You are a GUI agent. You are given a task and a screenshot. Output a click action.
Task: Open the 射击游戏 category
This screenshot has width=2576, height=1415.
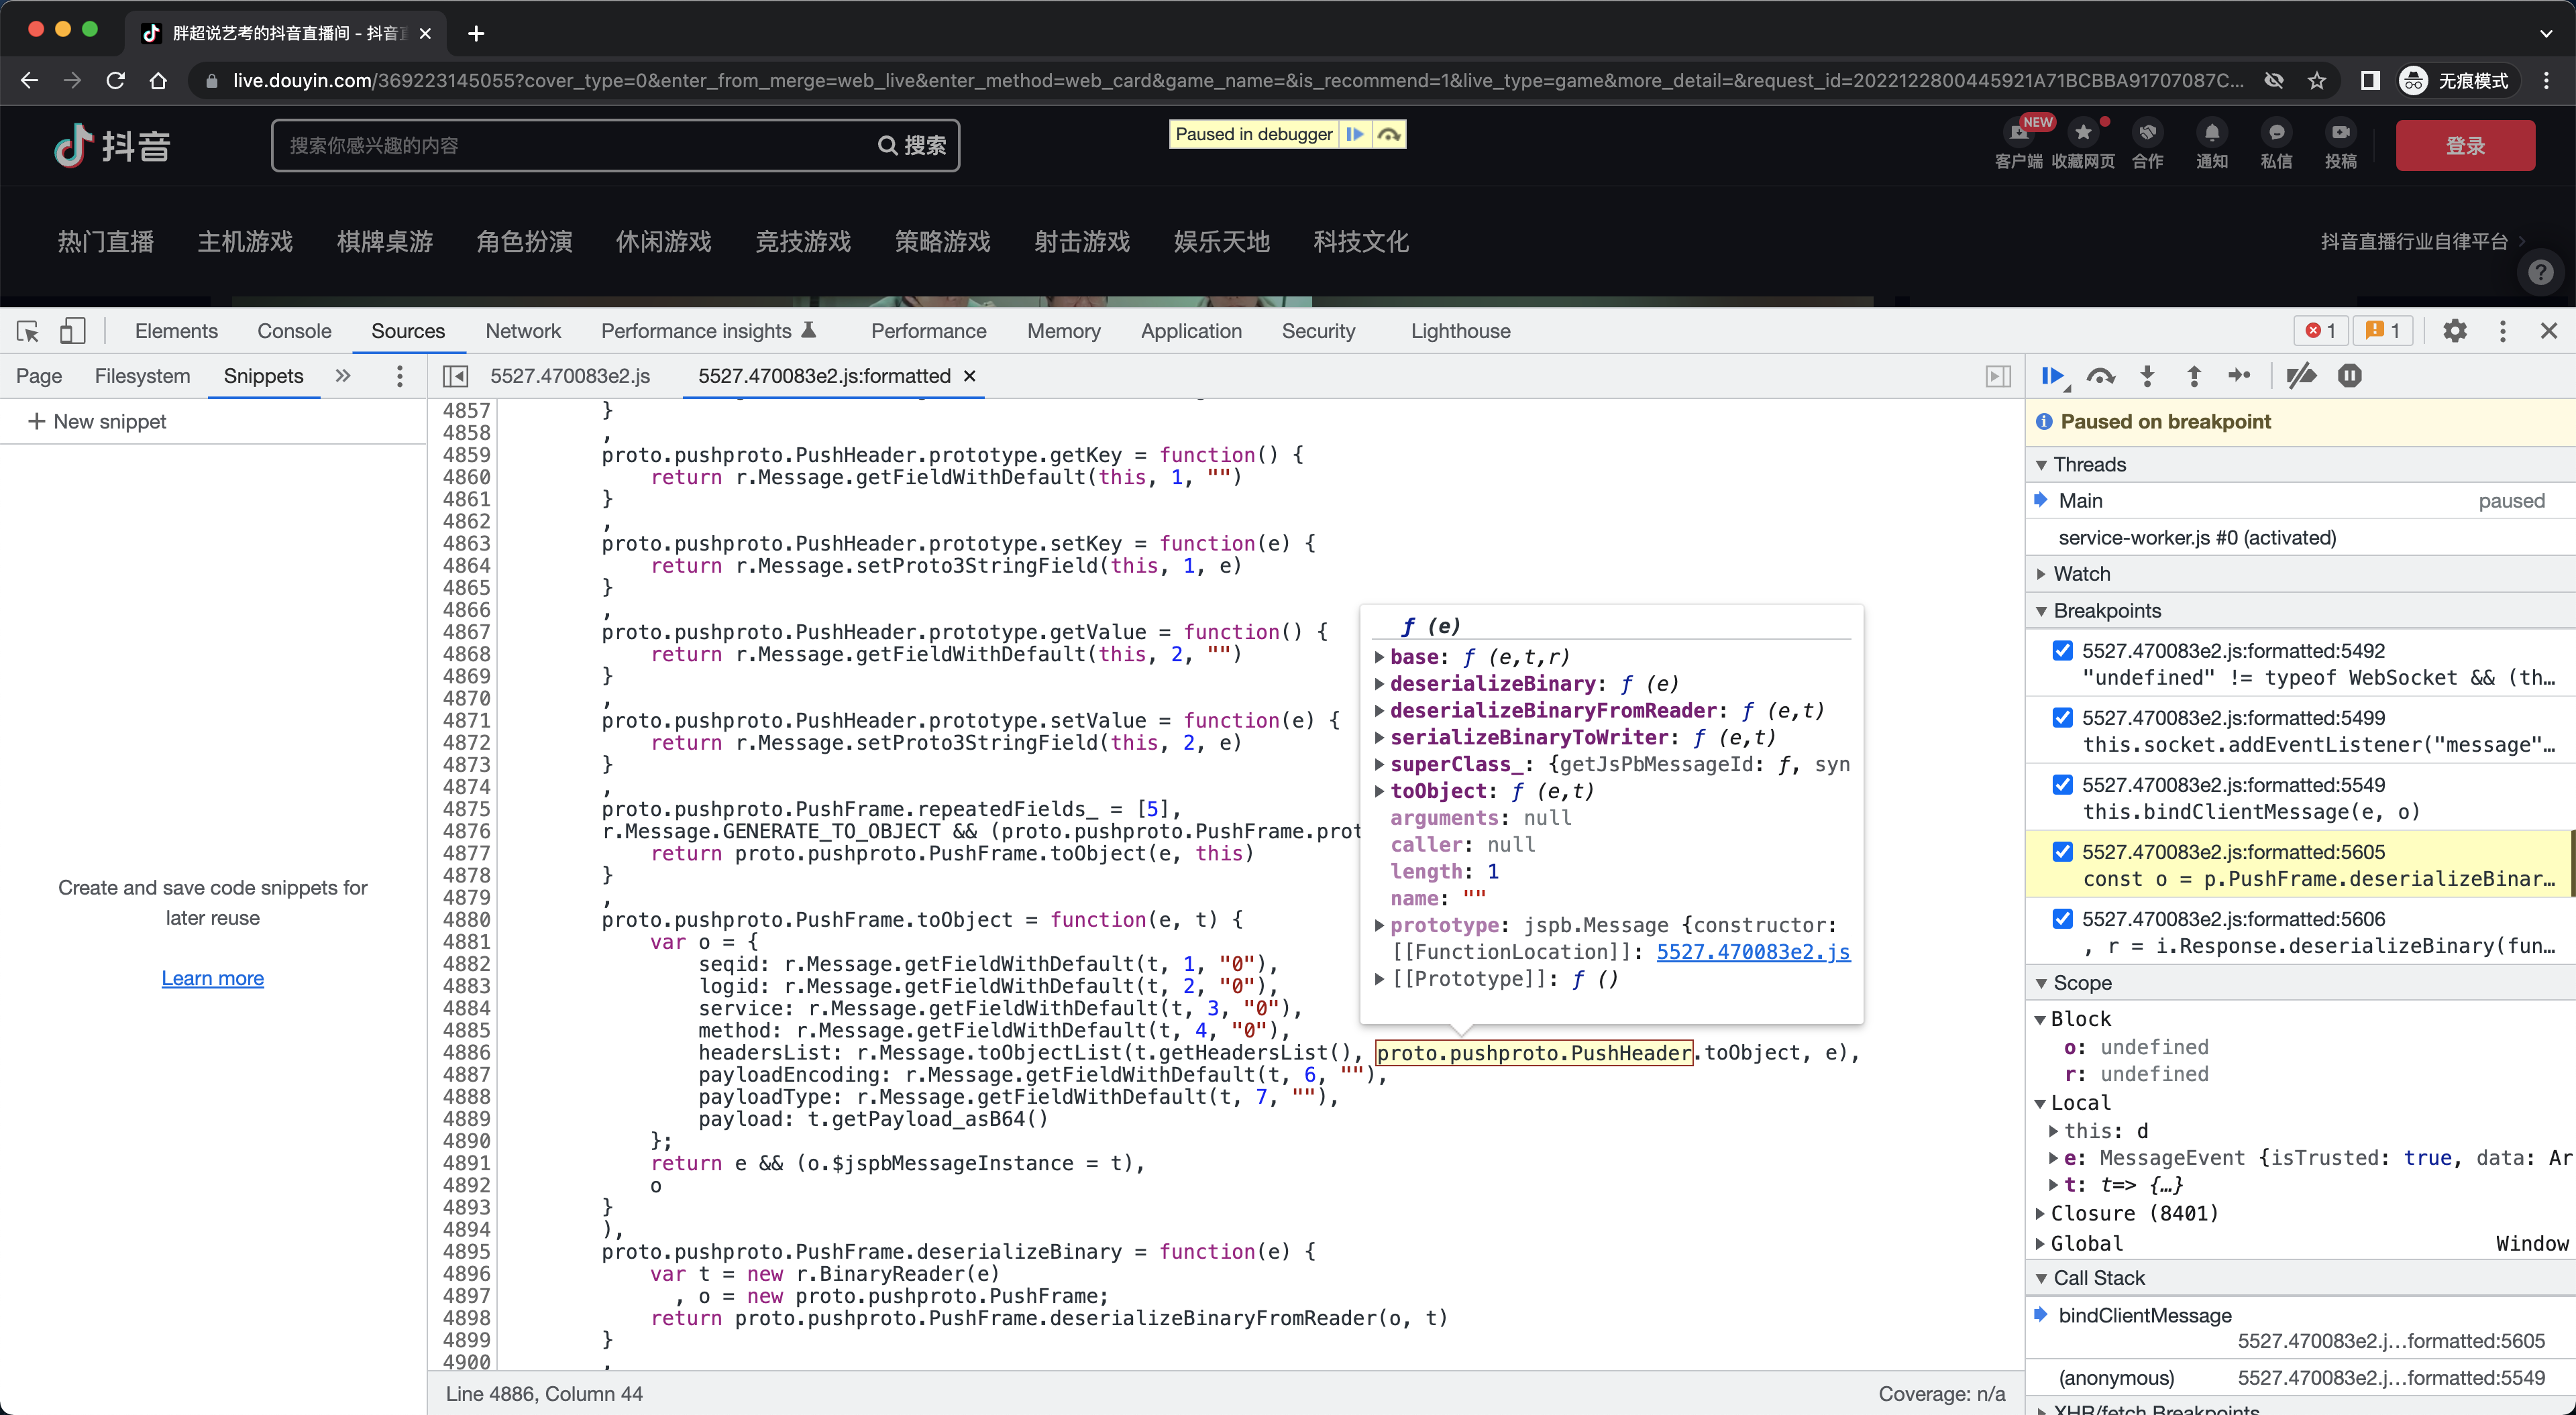pos(1082,241)
